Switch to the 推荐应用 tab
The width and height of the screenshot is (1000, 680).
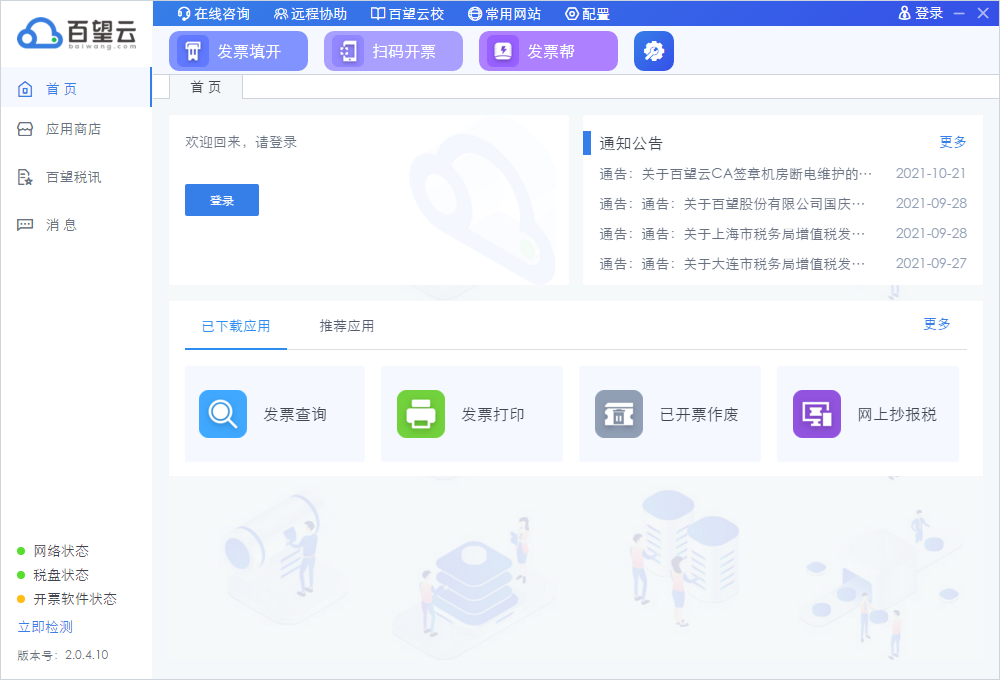coord(347,326)
